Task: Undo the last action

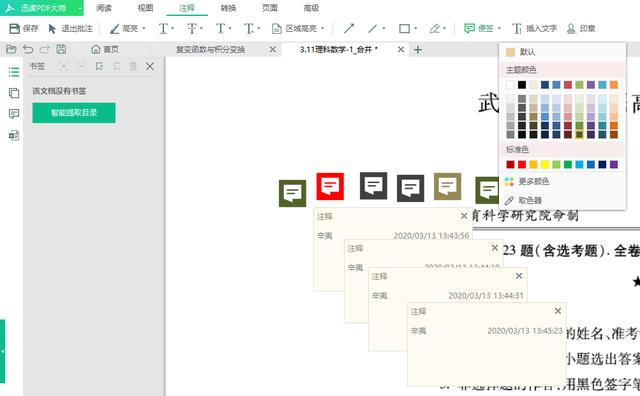Action: click(28, 49)
